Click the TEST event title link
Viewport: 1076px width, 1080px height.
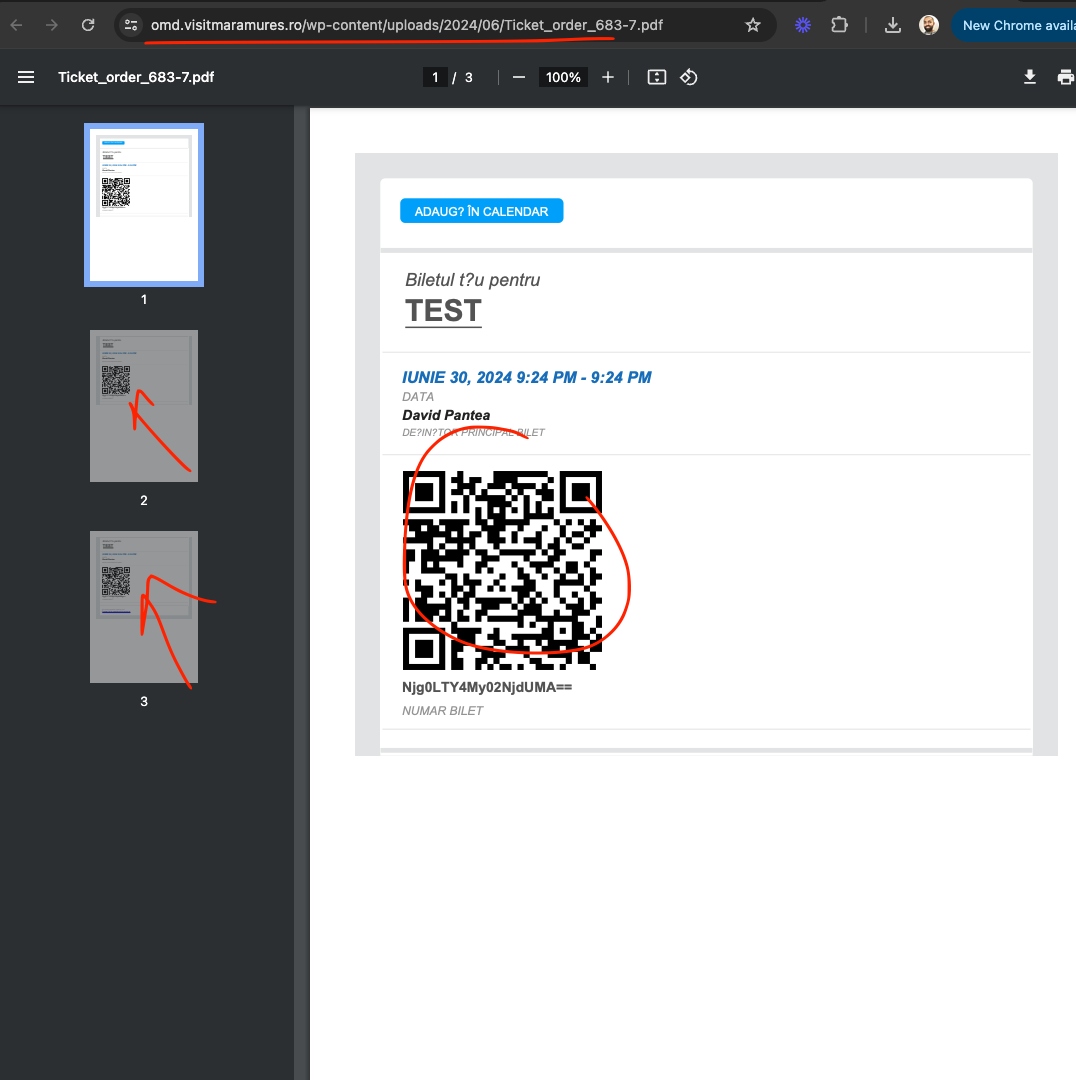(443, 311)
